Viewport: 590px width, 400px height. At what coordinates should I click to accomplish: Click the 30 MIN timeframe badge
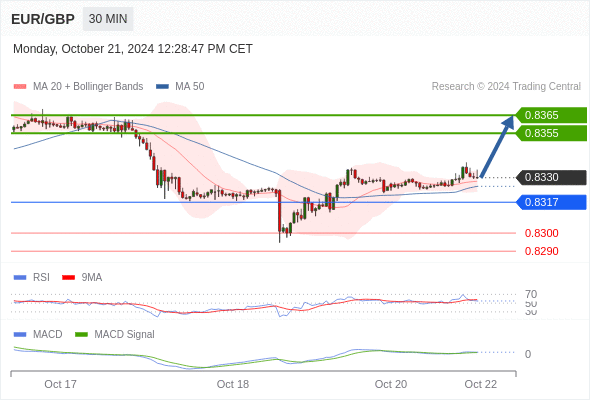(x=108, y=19)
